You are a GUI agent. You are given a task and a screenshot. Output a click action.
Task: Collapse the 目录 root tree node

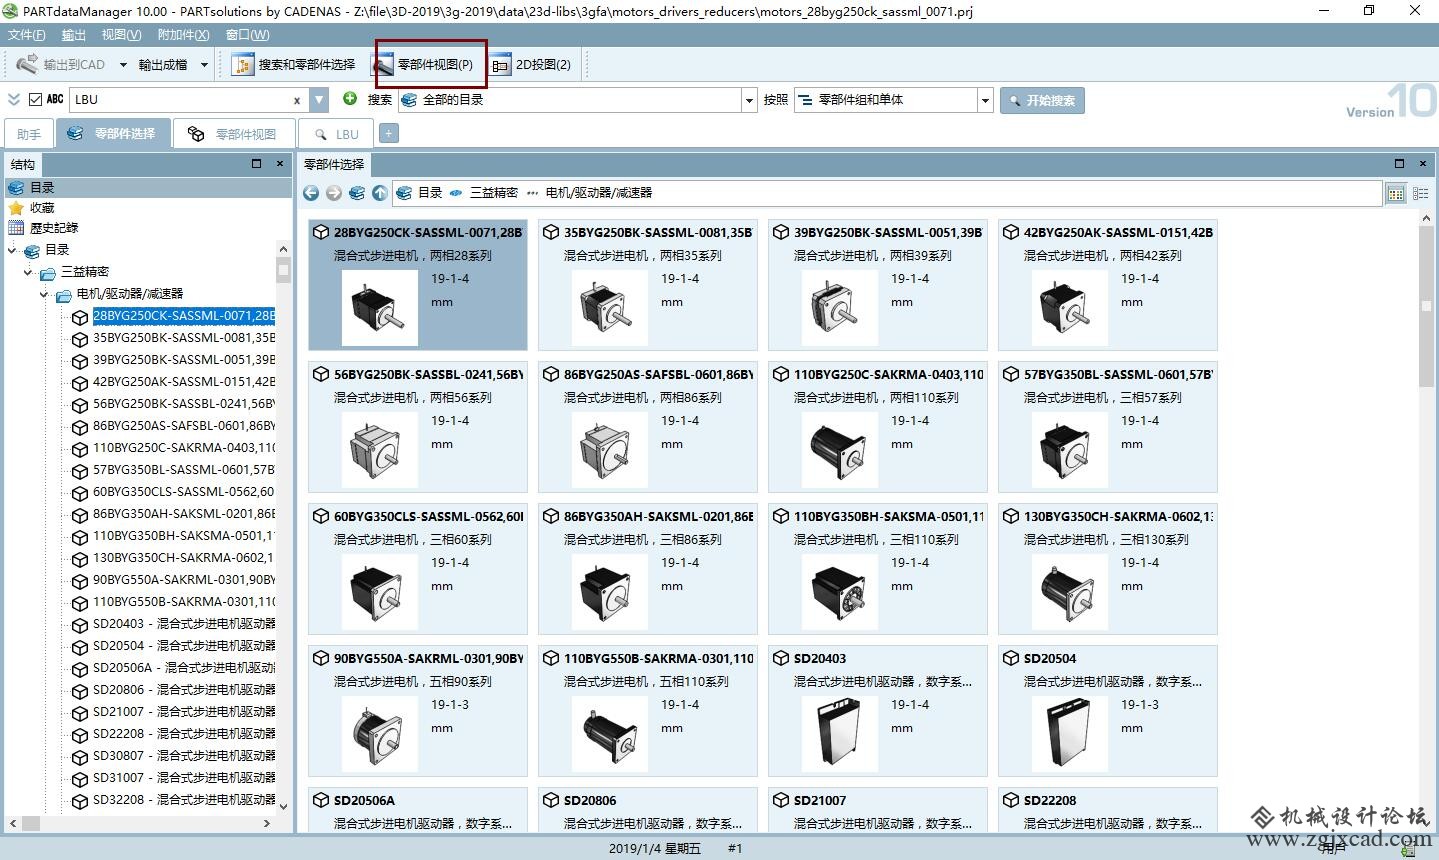coord(13,250)
